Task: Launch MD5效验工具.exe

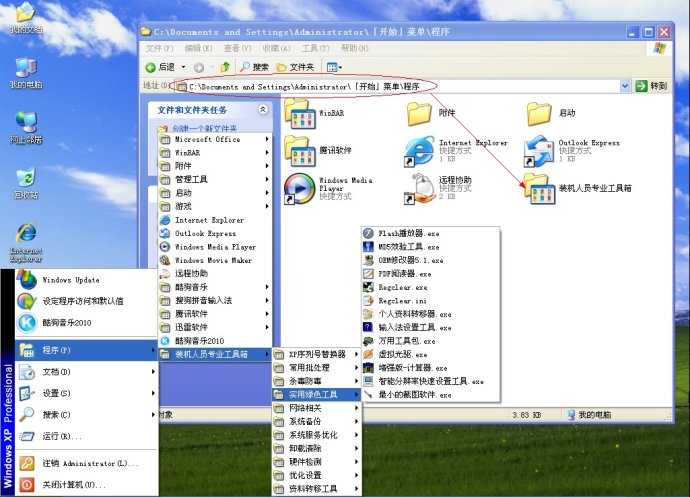Action: [430, 247]
